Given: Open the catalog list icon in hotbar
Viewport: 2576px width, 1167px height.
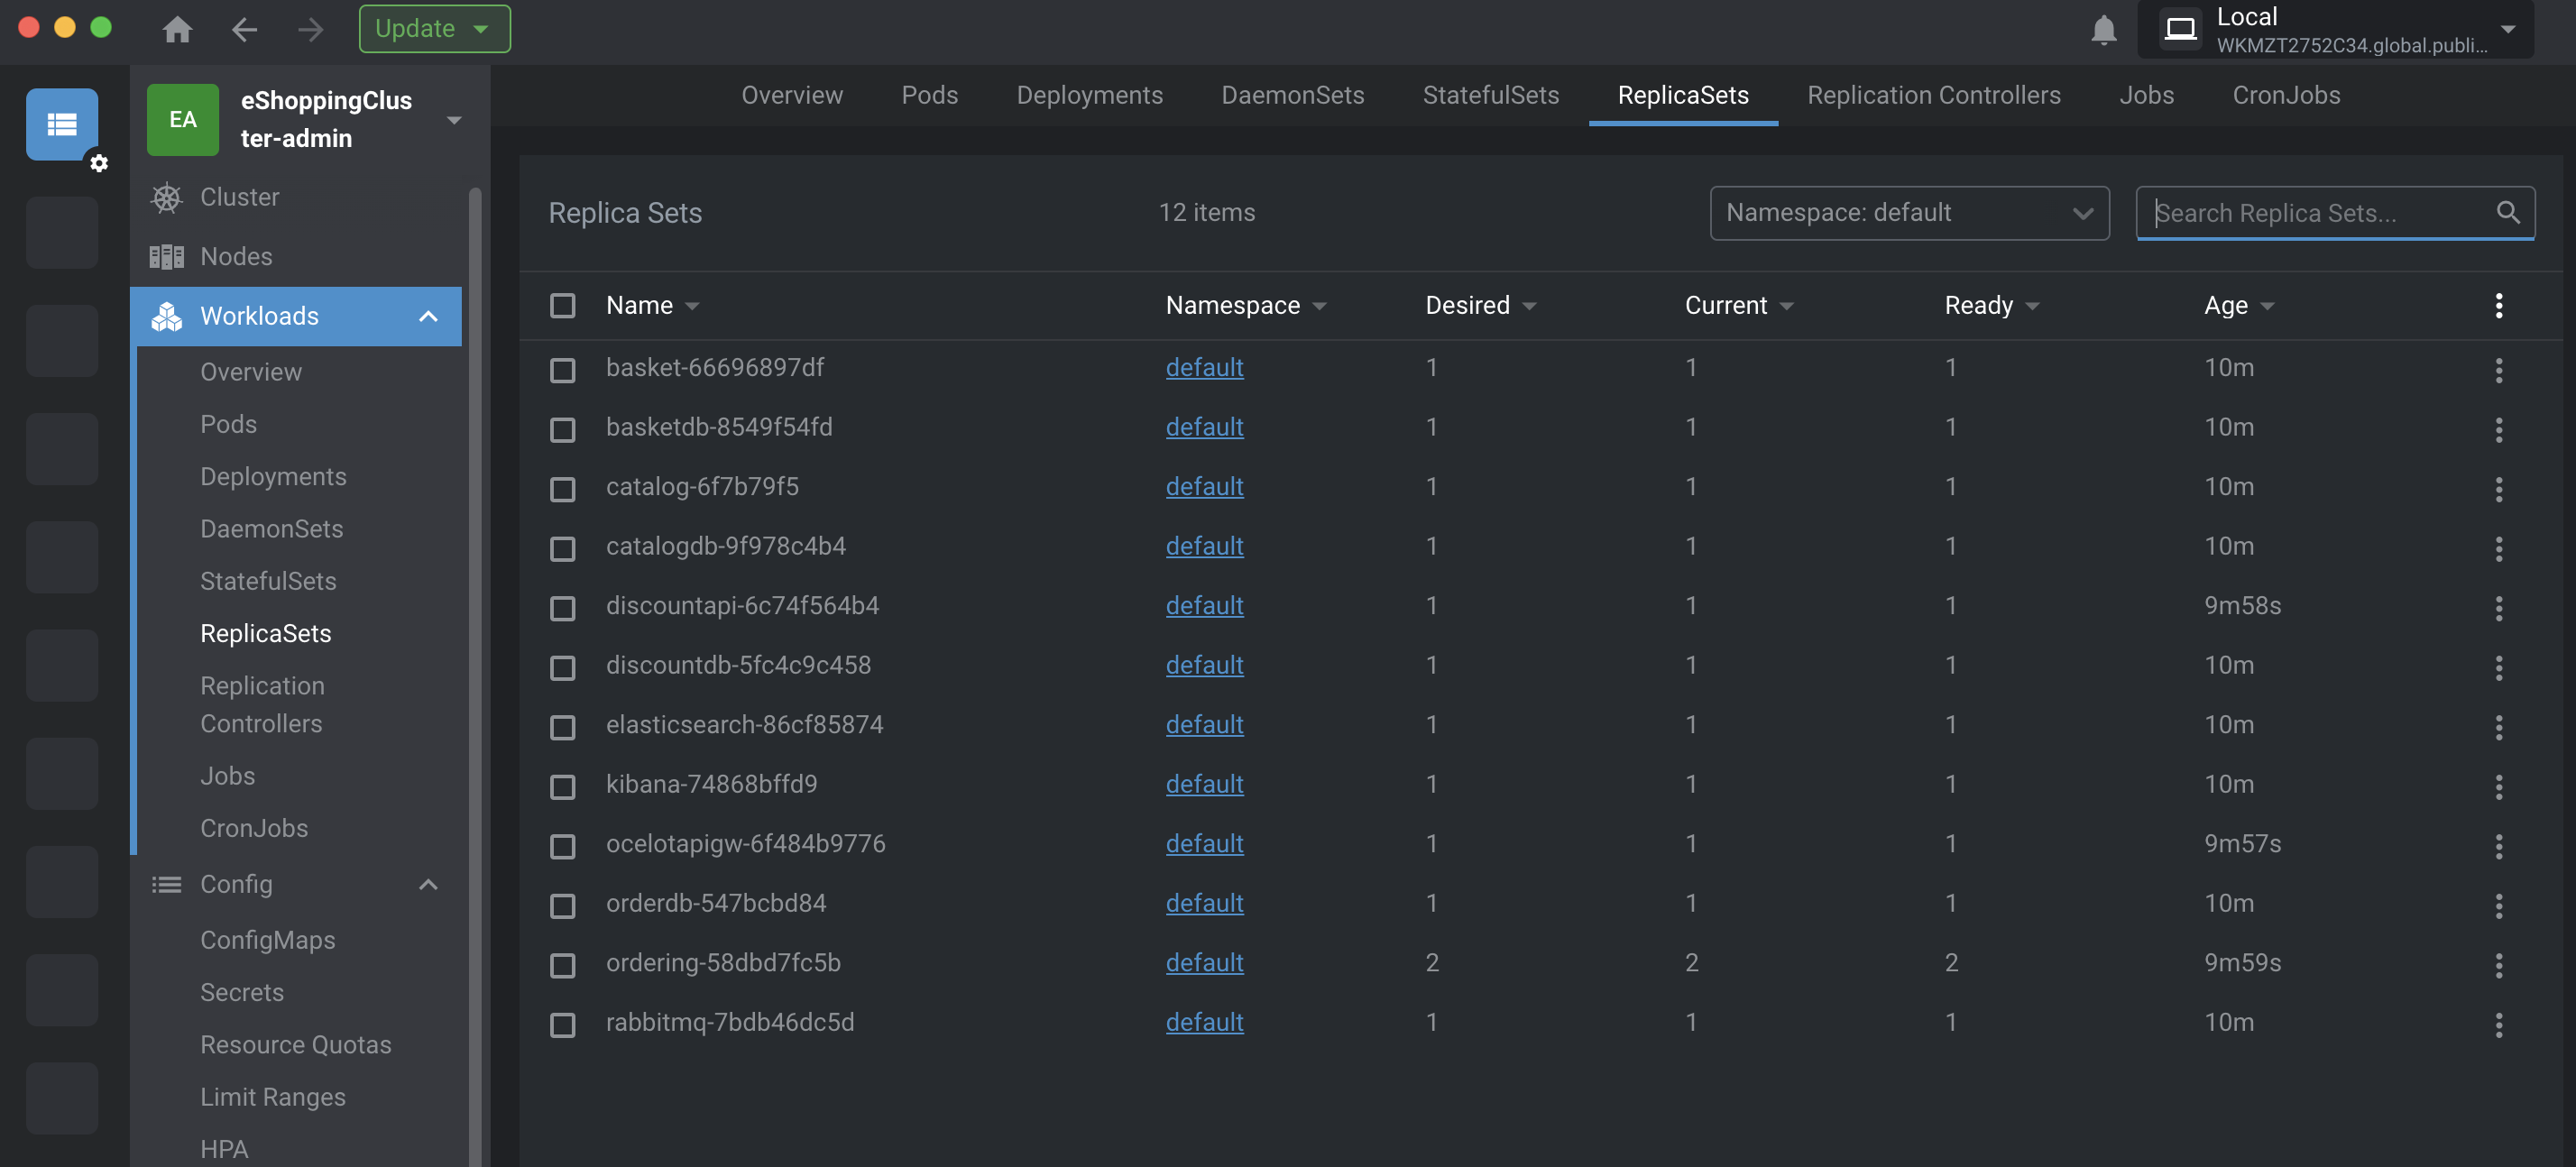Looking at the screenshot, I should 62,124.
